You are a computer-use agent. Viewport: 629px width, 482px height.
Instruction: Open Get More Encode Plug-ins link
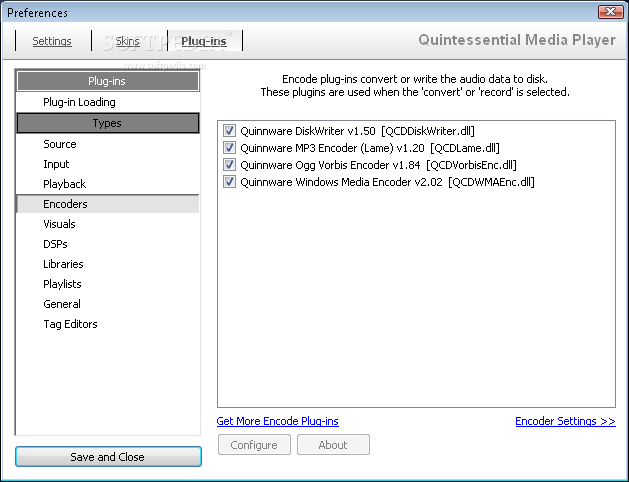(278, 421)
